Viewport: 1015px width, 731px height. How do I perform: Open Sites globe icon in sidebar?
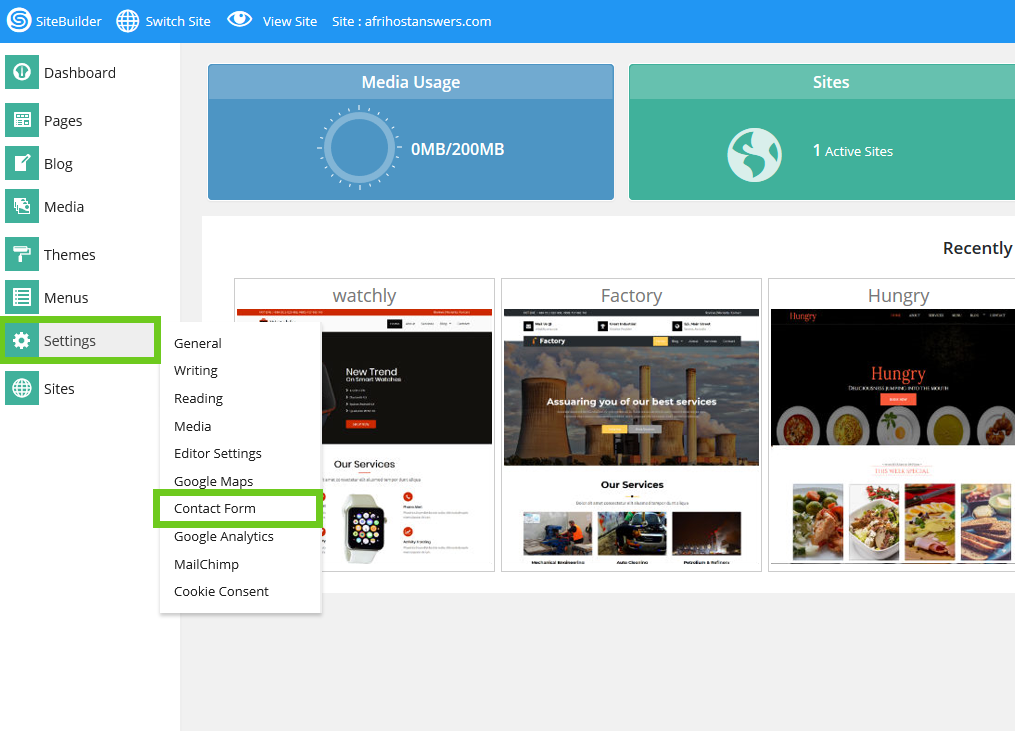(21, 388)
